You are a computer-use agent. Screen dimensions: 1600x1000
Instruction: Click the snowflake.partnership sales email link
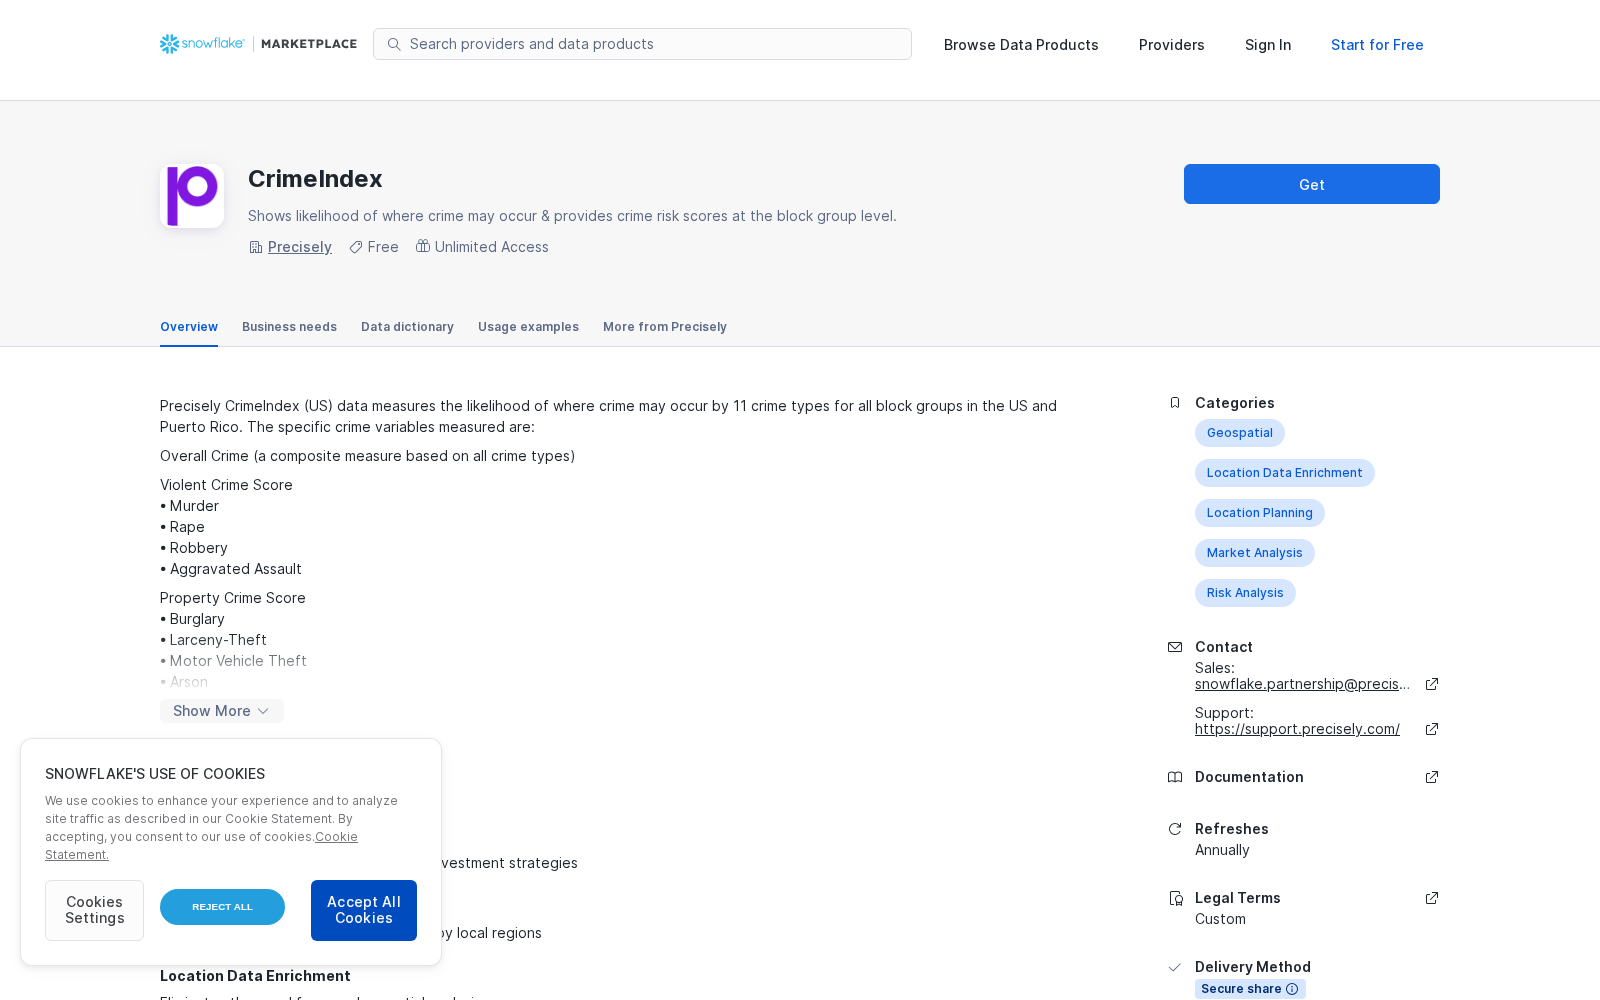coord(1302,684)
